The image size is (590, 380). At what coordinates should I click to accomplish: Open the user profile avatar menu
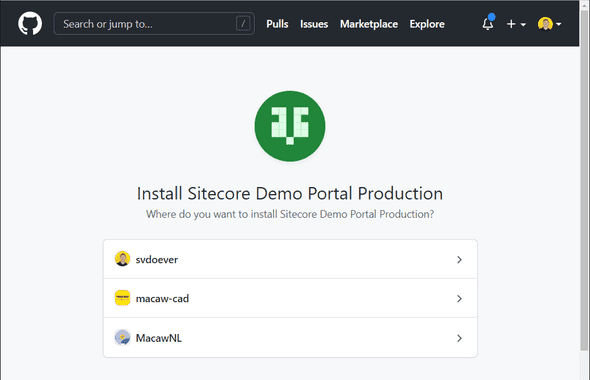click(549, 24)
